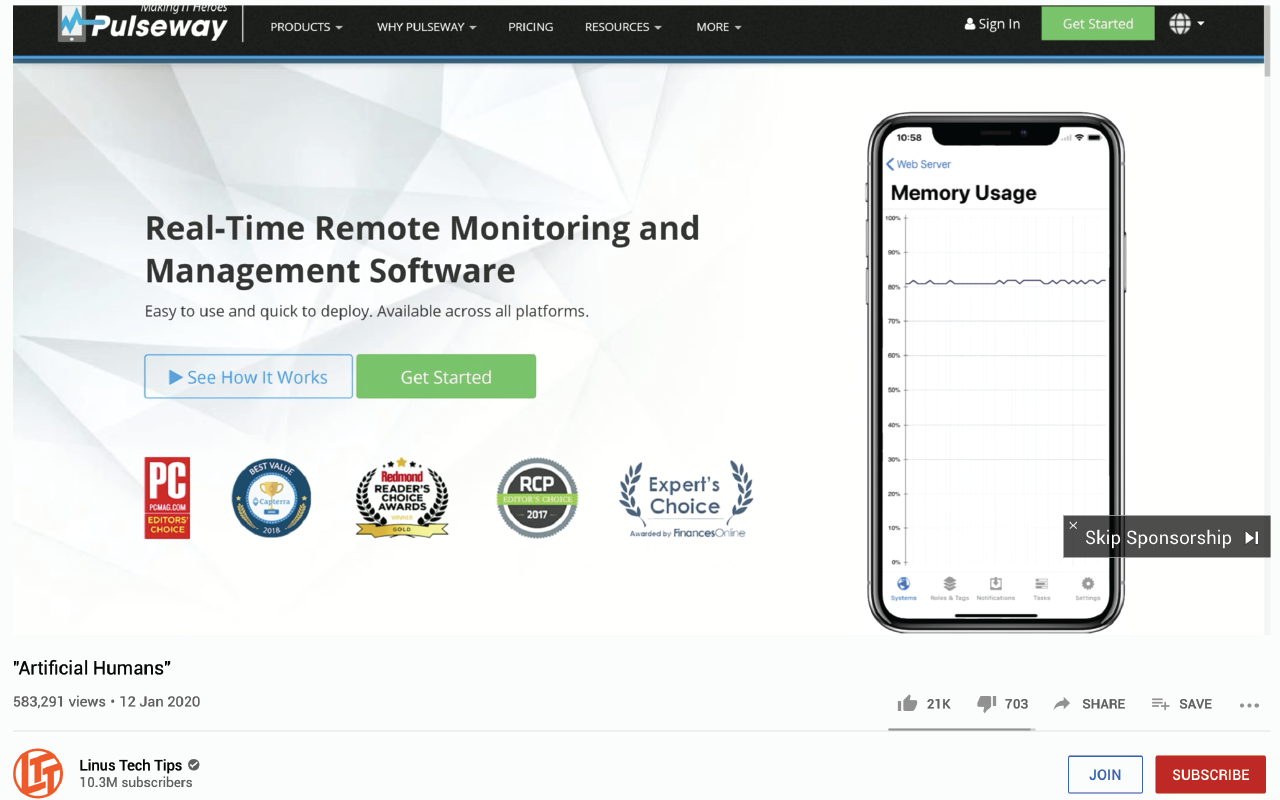1280x800 pixels.
Task: Tap the Notifications icon on the phone
Action: pos(996,588)
